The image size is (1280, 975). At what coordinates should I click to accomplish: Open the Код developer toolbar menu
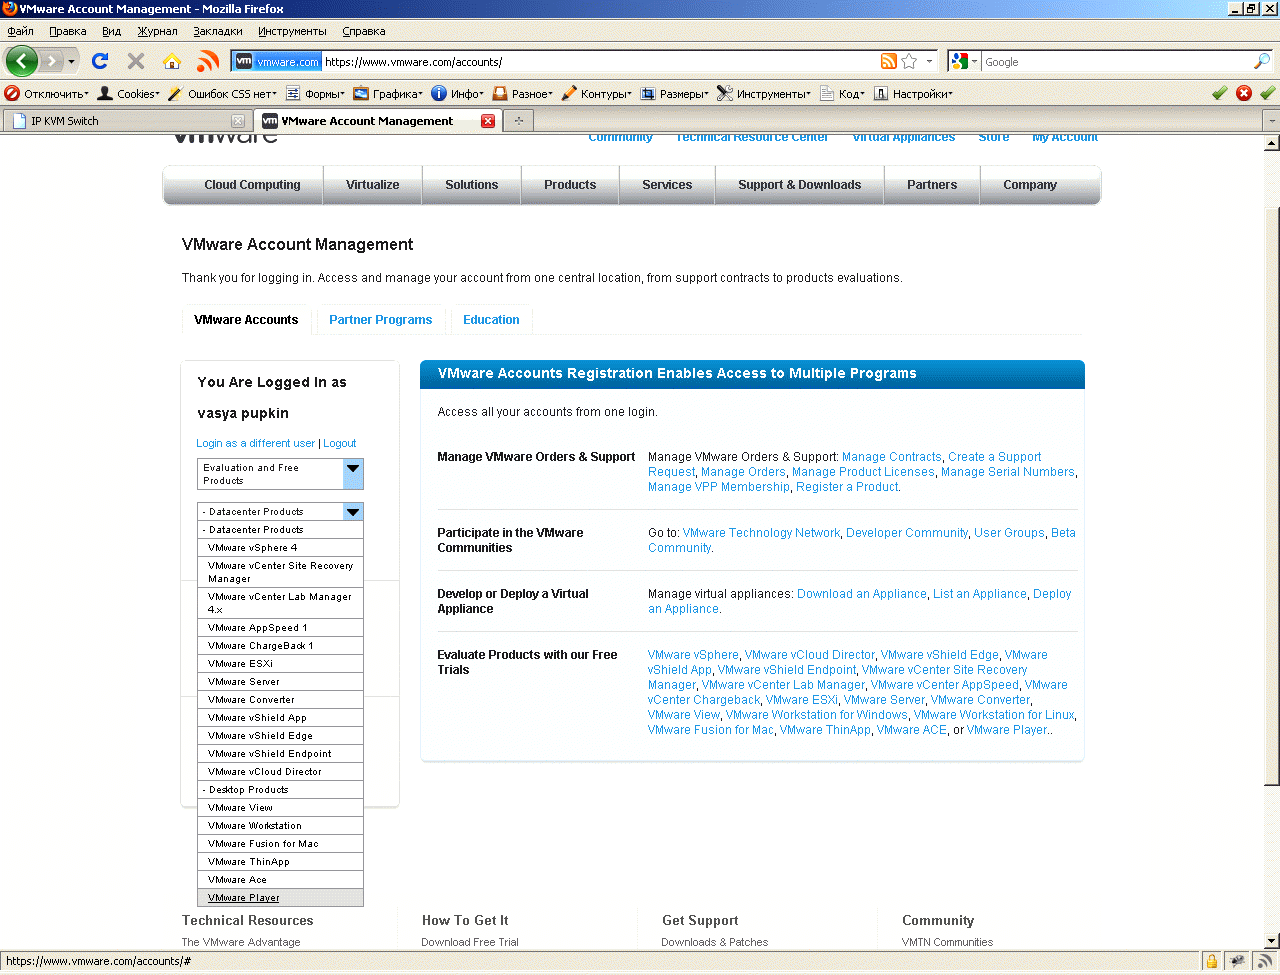[x=842, y=93]
